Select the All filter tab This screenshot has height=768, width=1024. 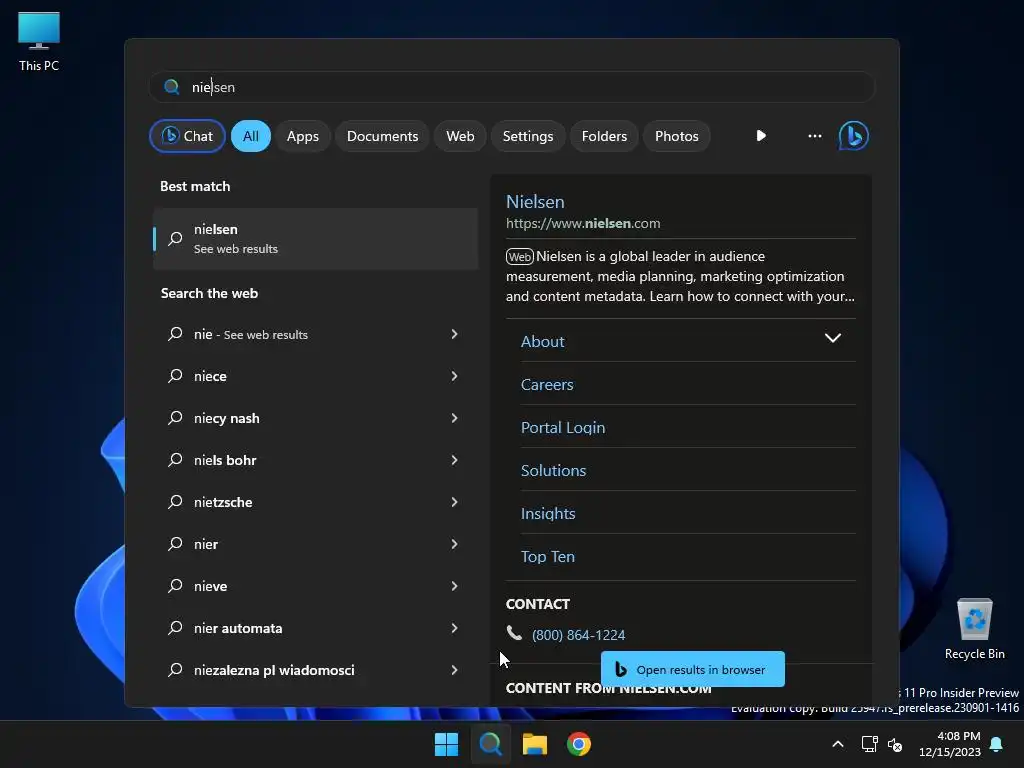click(x=251, y=136)
